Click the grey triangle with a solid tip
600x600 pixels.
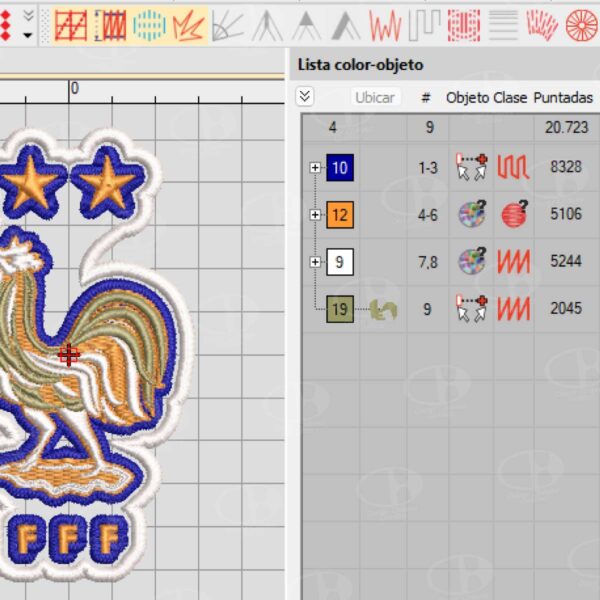pos(307,26)
